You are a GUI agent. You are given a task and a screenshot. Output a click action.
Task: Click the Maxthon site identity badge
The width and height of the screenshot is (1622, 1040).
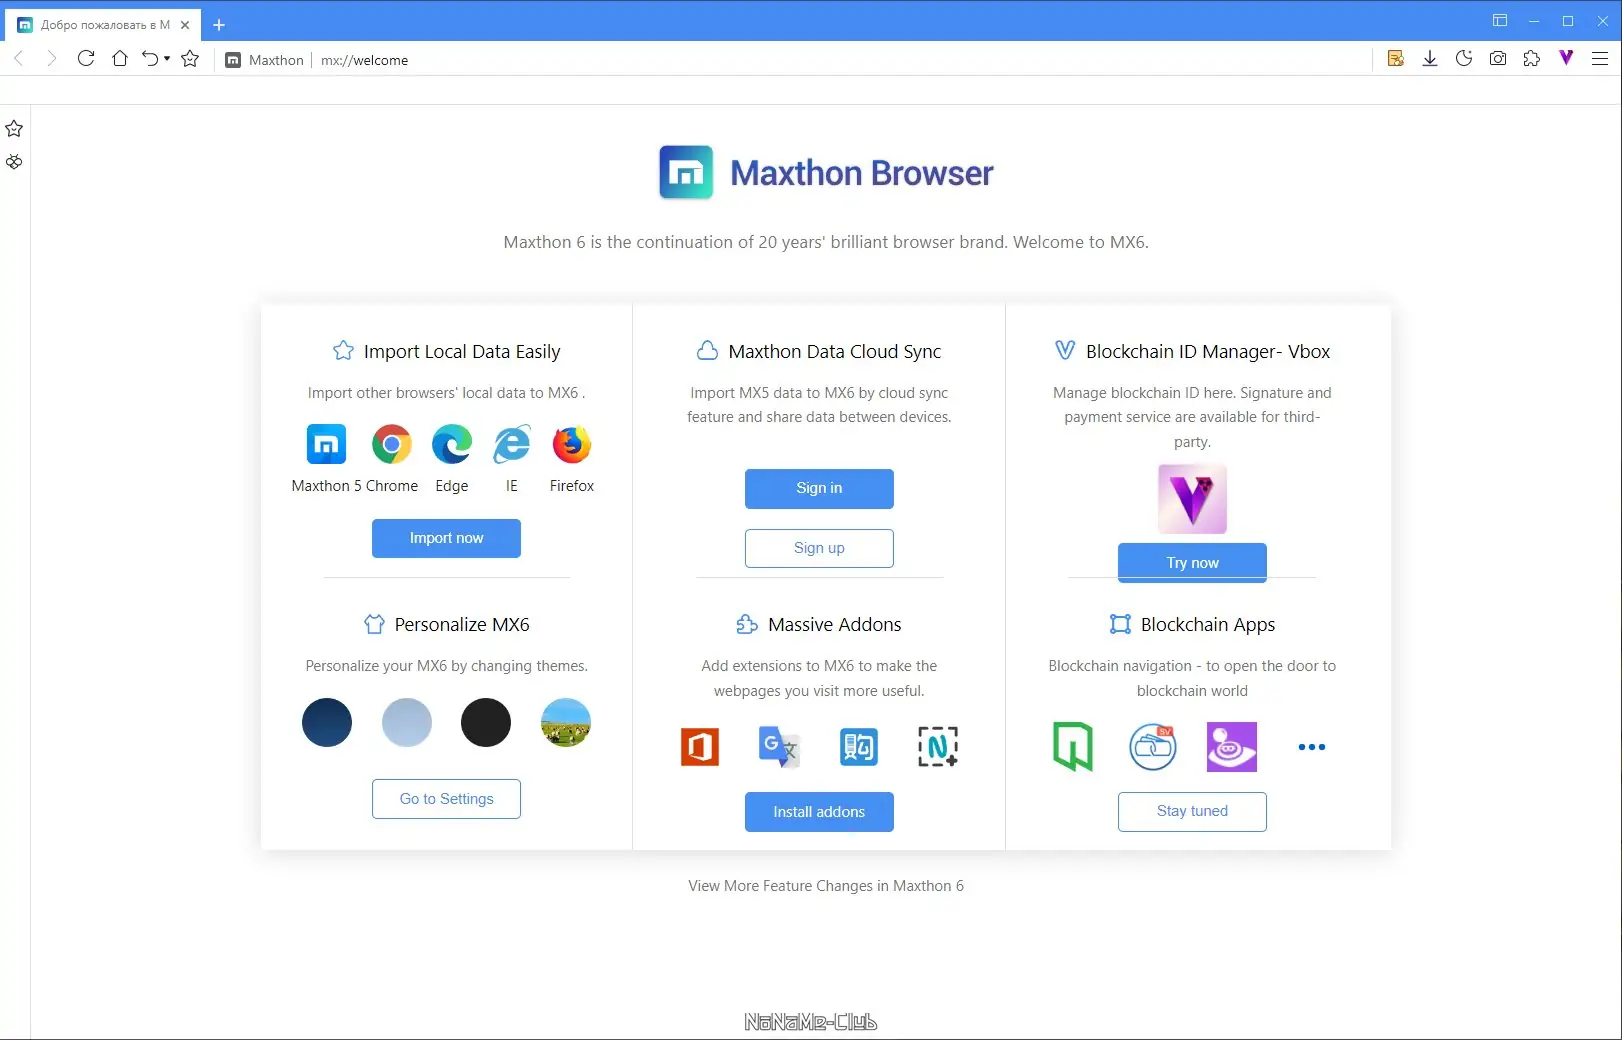coord(264,60)
